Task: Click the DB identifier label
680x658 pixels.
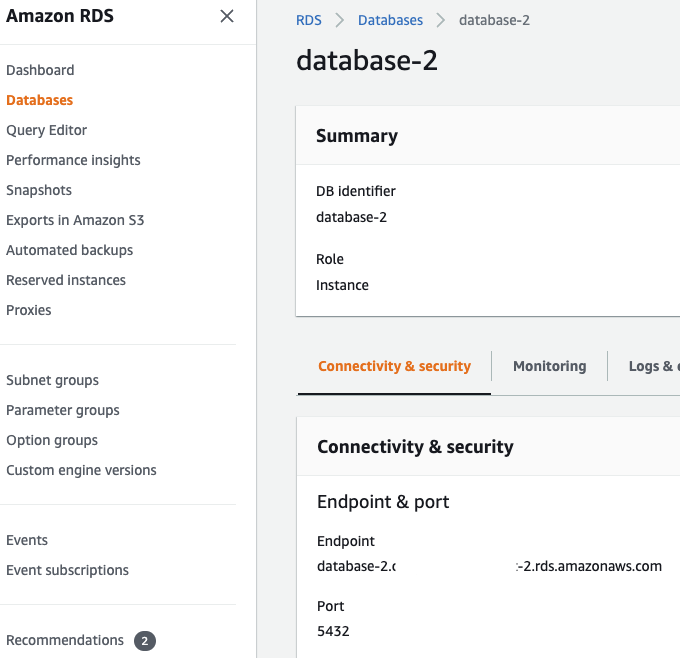Action: coord(356,191)
